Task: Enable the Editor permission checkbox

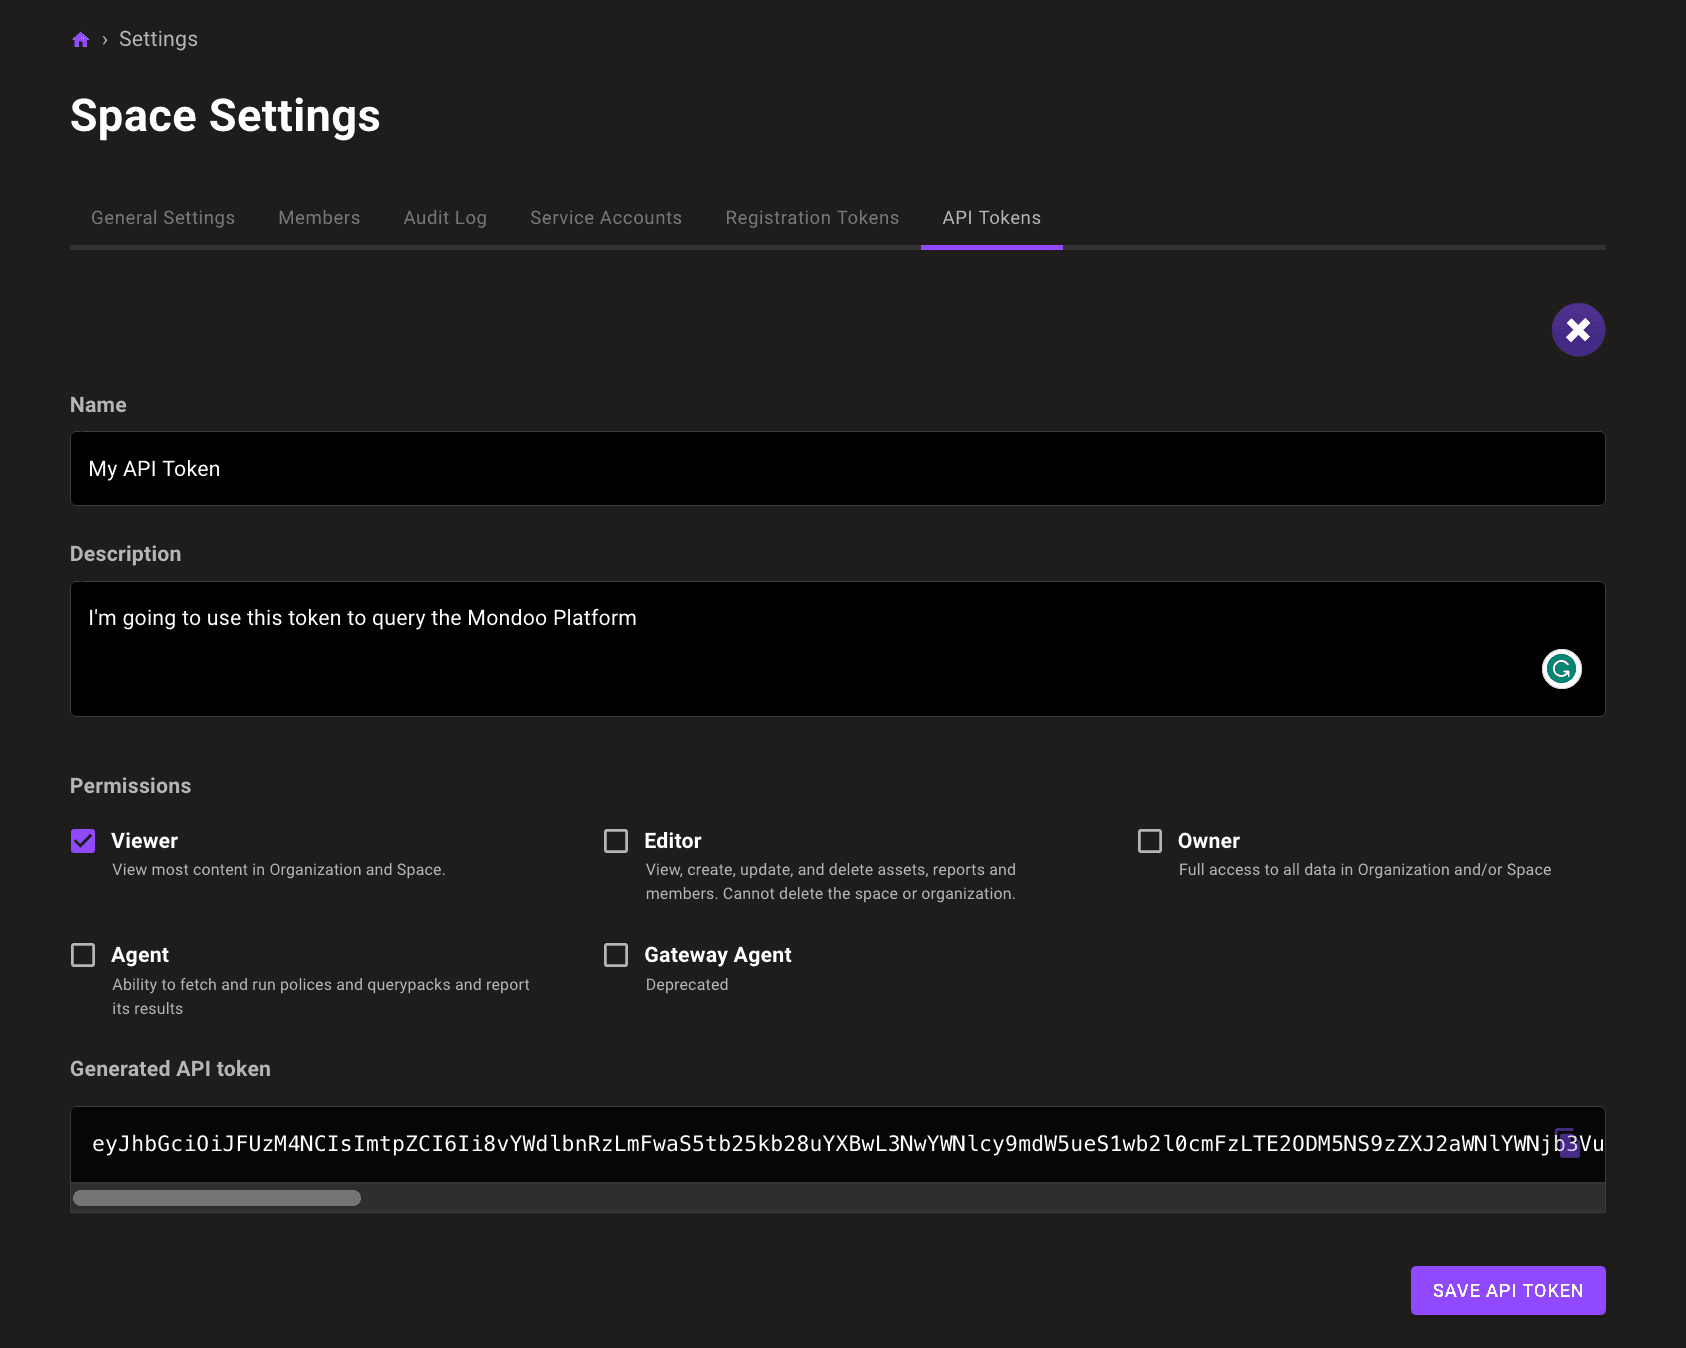Action: [x=616, y=841]
